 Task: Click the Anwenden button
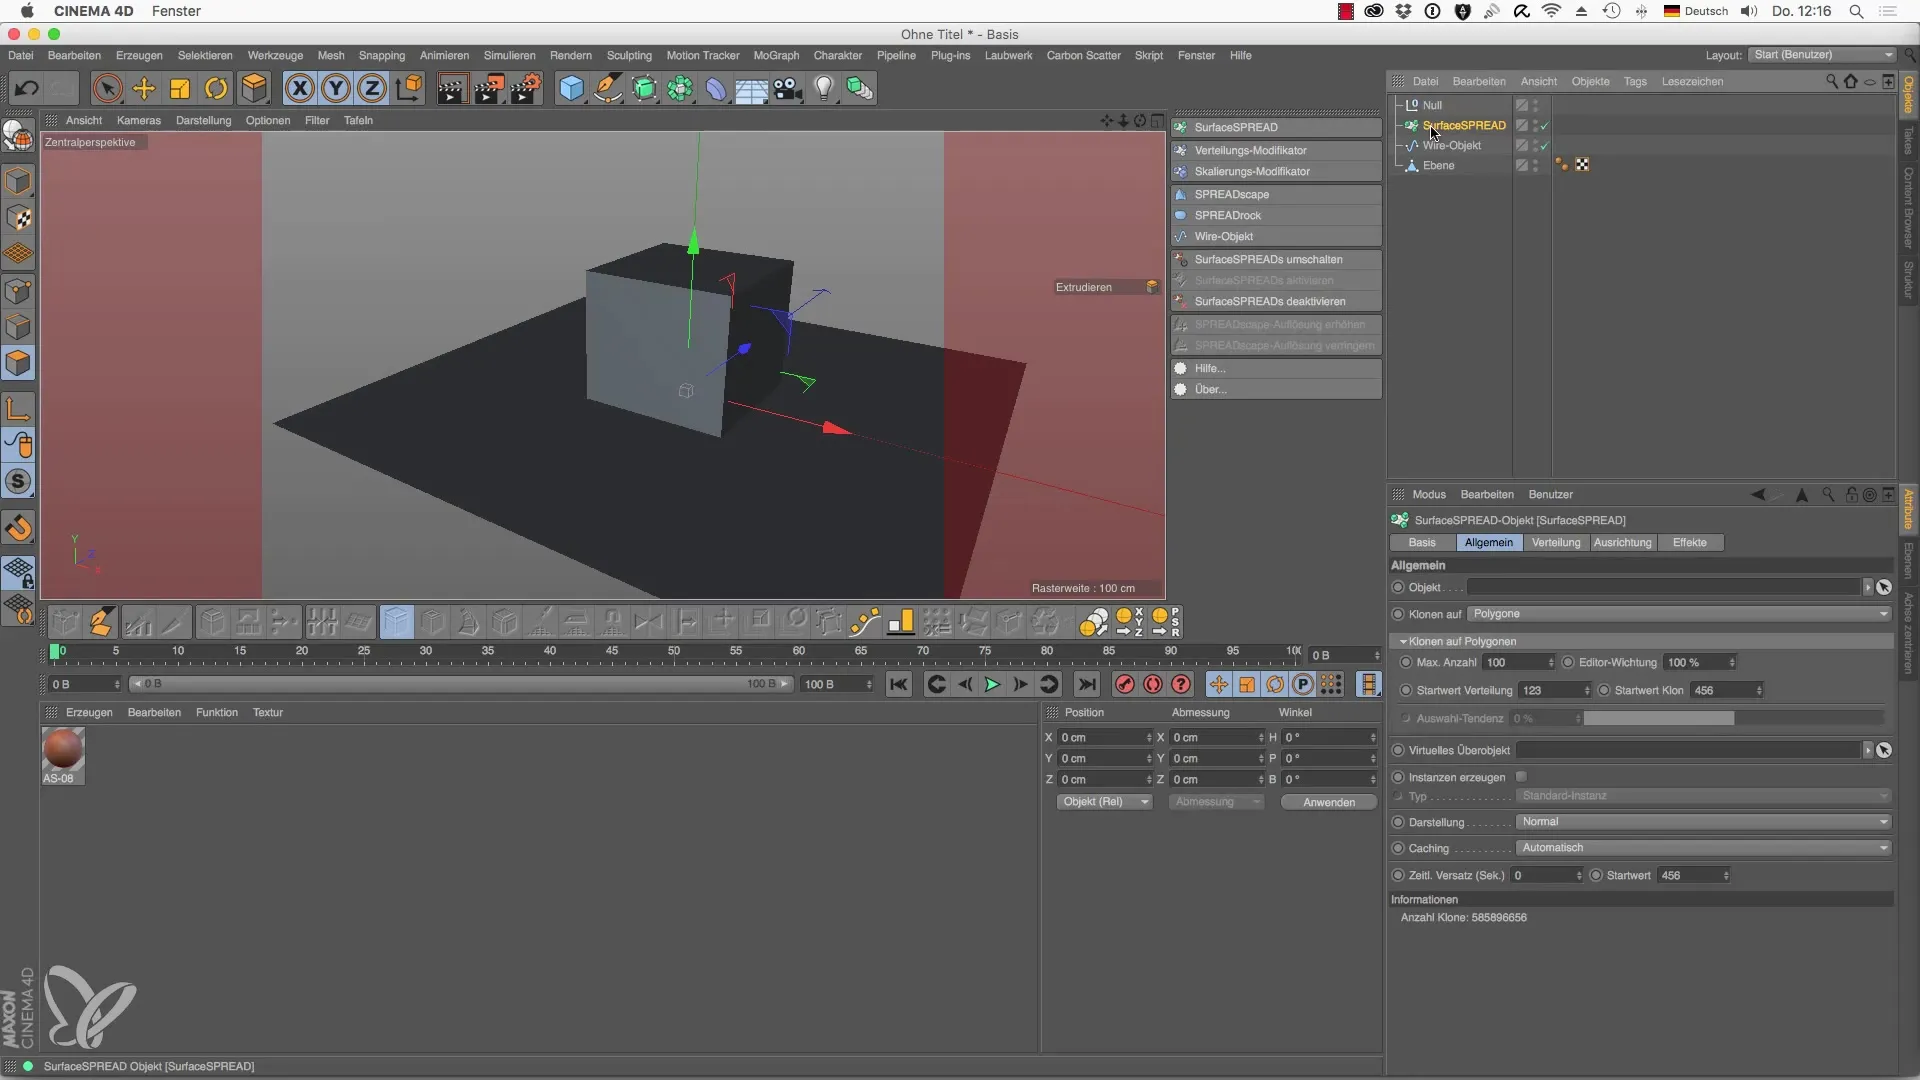pyautogui.click(x=1329, y=803)
